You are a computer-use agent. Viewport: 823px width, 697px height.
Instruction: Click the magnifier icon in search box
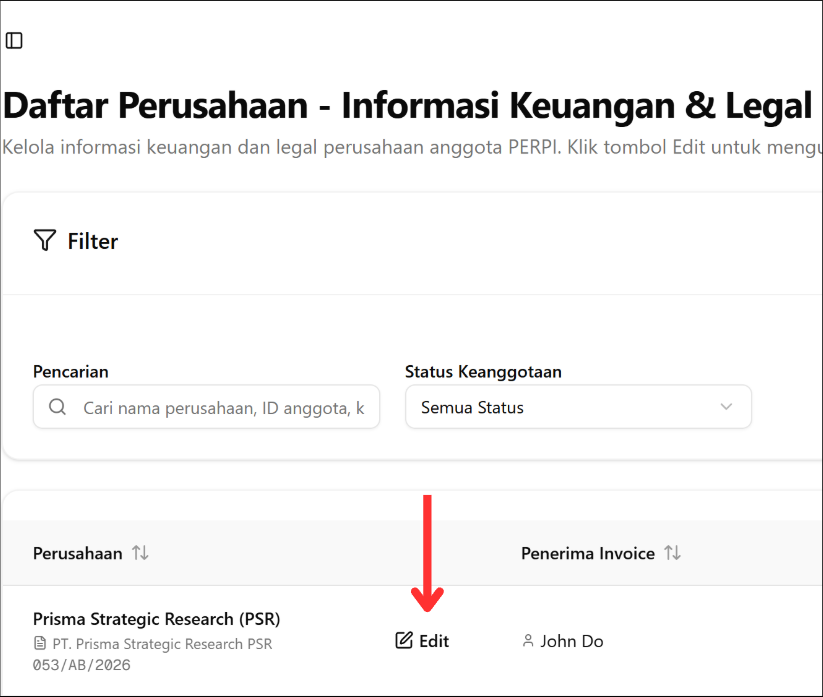point(57,407)
